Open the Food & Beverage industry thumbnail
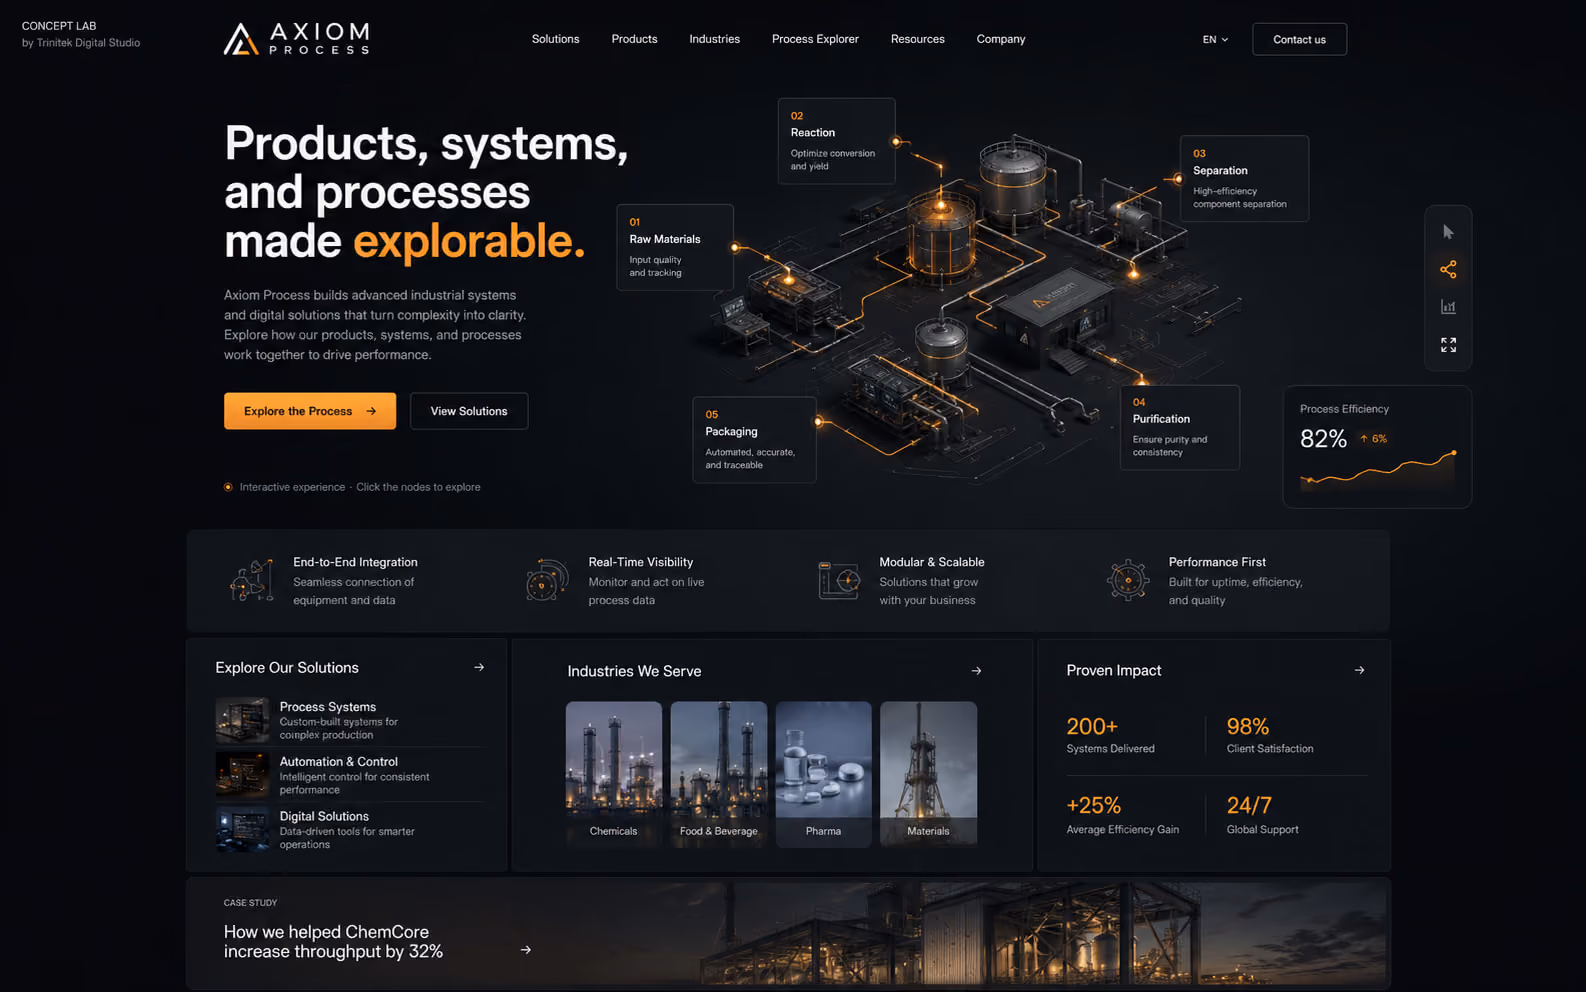Viewport: 1586px width, 992px height. tap(719, 775)
